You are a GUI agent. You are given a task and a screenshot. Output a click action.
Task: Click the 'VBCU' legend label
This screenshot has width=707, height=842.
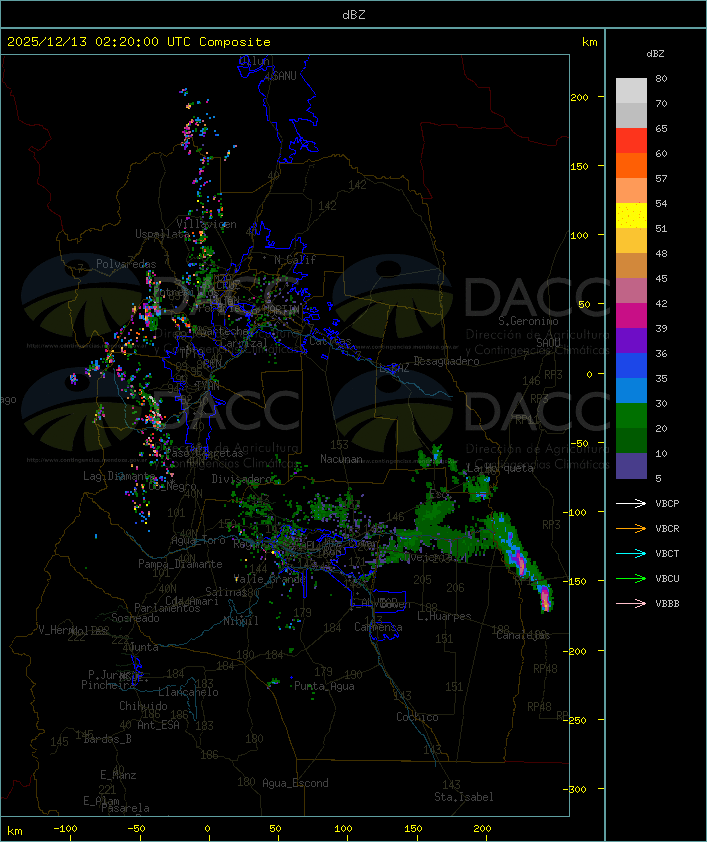point(667,579)
